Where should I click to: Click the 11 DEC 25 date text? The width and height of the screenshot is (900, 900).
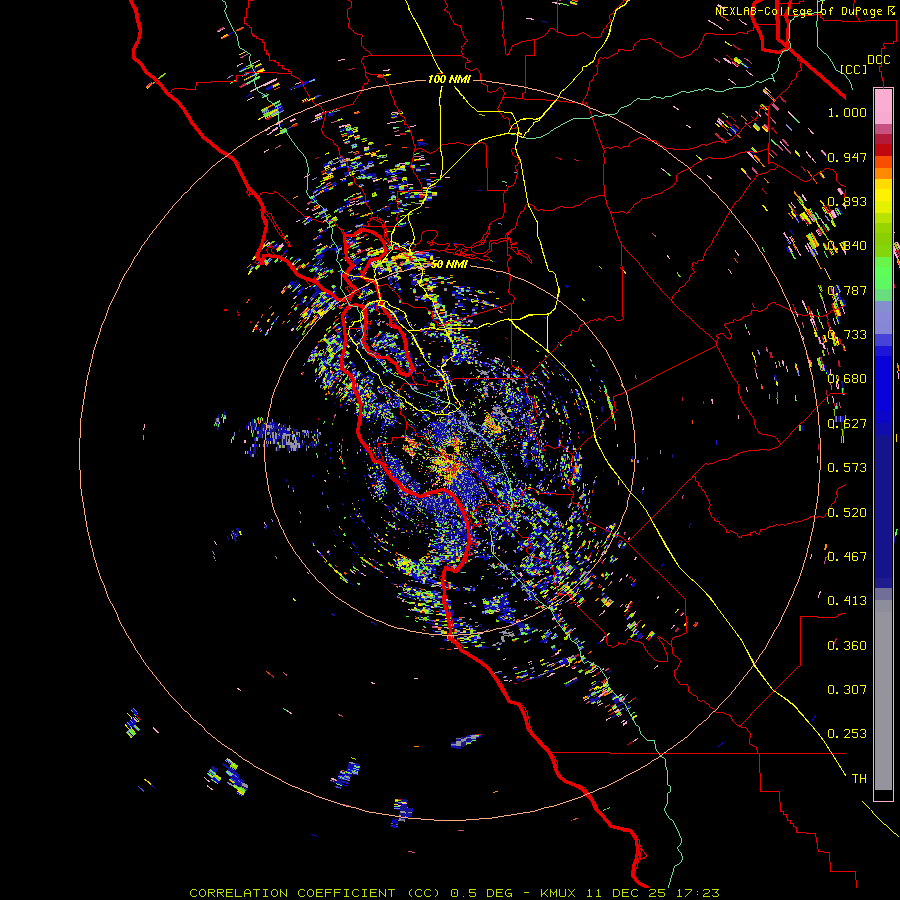(626, 893)
